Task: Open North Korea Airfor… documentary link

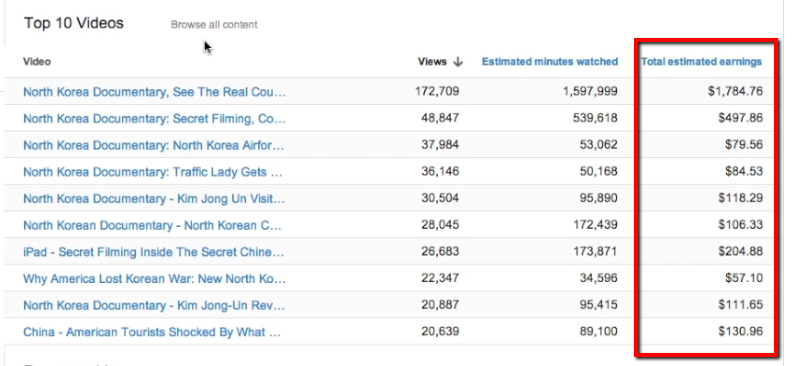Action: coord(154,145)
